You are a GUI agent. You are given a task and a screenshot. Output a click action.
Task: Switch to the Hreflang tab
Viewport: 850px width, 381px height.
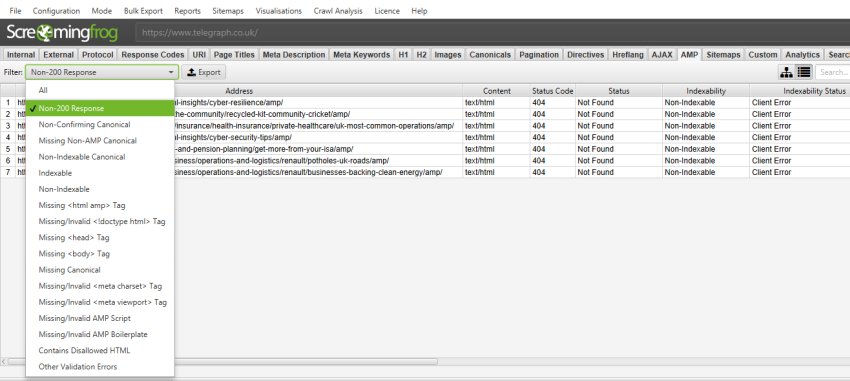(x=628, y=55)
